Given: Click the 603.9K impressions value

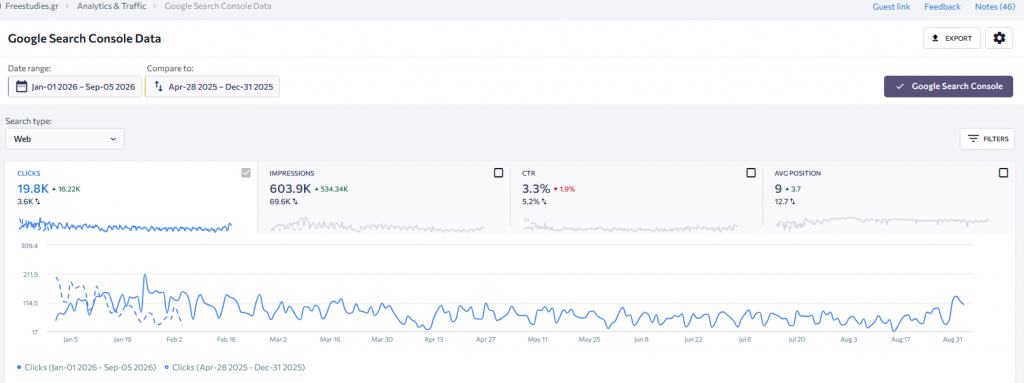Looking at the screenshot, I should click(x=291, y=189).
